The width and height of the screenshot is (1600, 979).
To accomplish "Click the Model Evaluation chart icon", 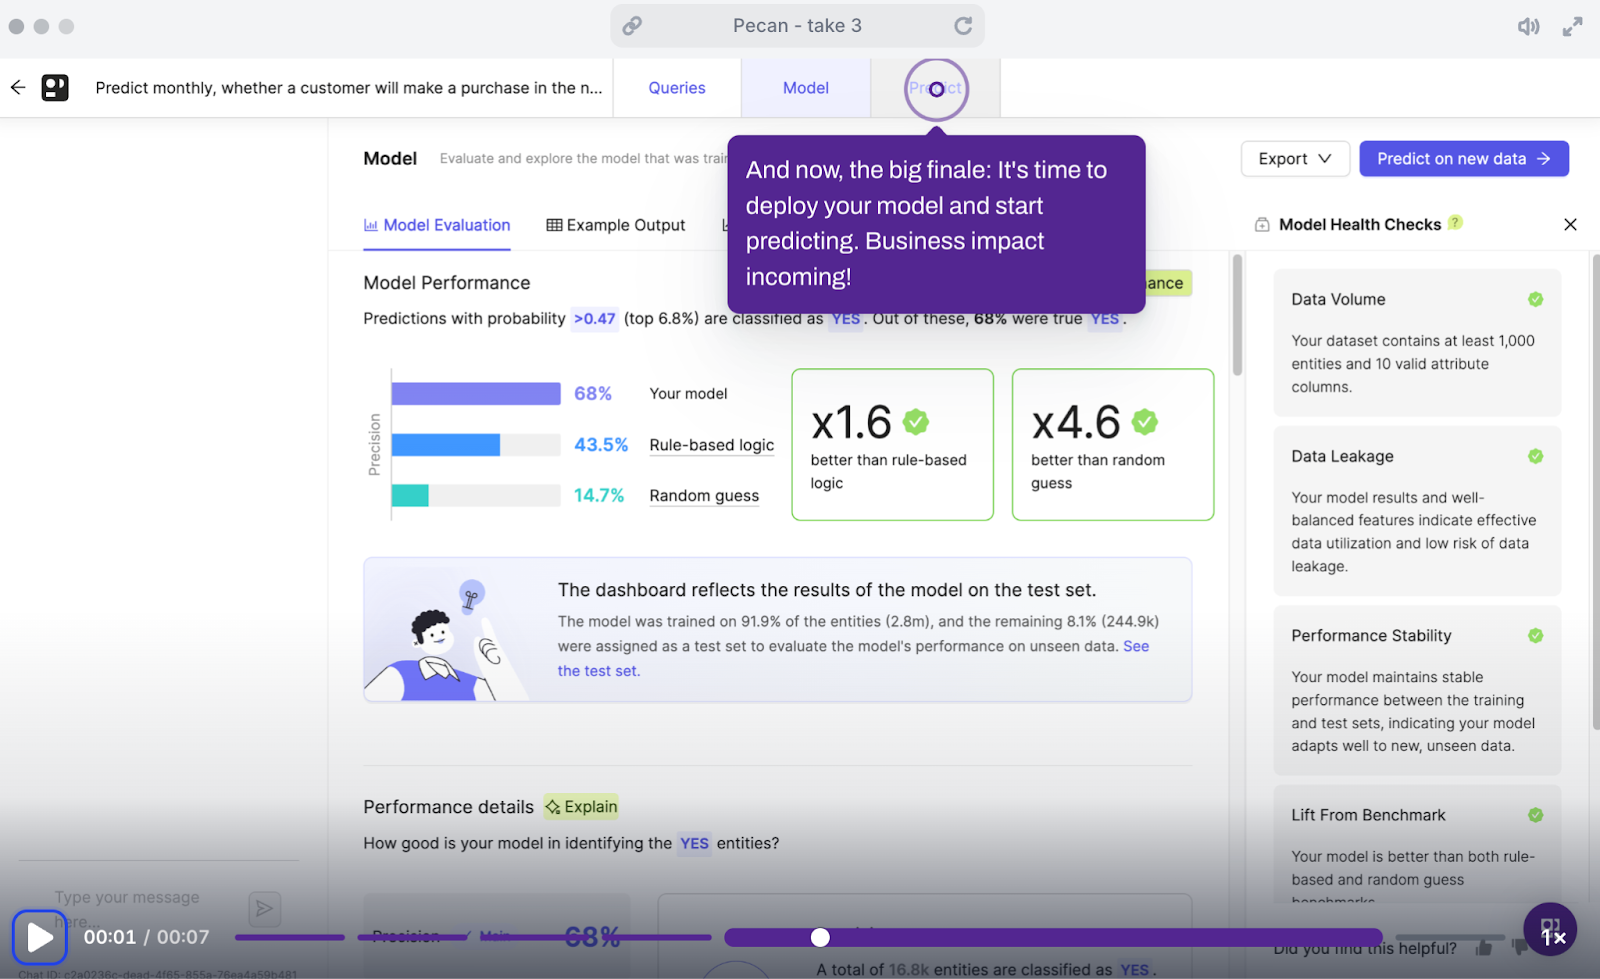I will point(371,225).
